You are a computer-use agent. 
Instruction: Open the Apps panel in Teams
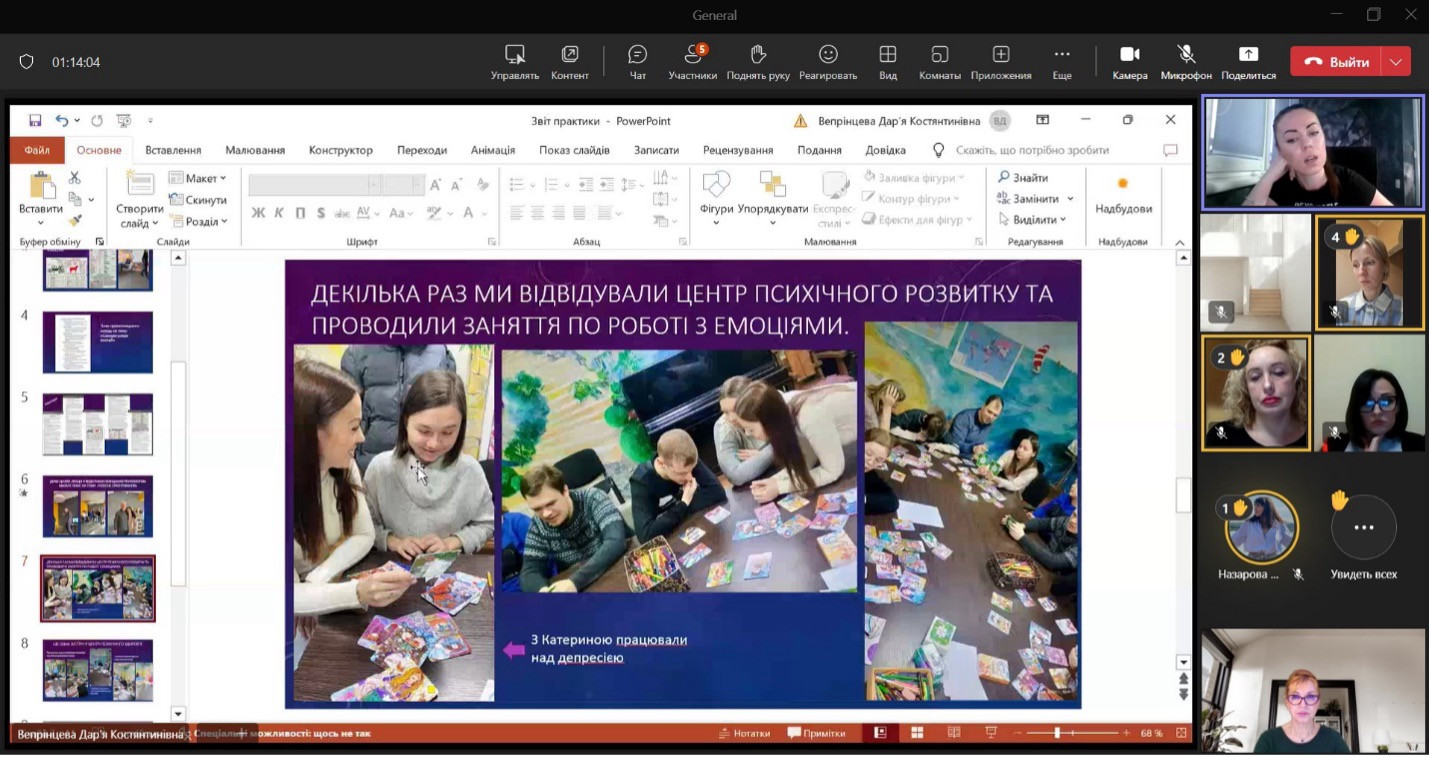coord(1000,61)
